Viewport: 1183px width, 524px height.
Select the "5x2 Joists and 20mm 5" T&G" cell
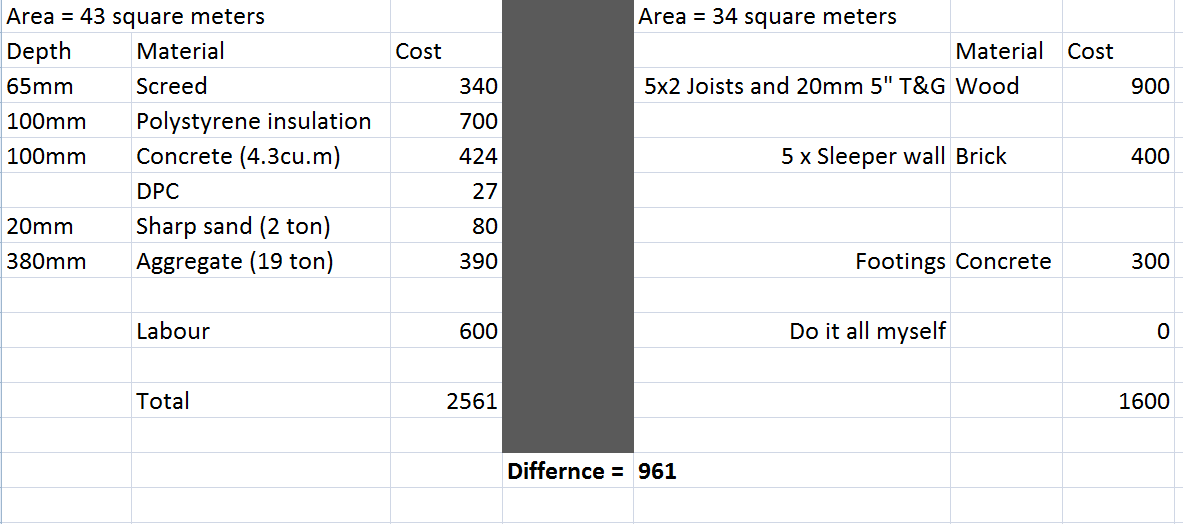pyautogui.click(x=795, y=87)
